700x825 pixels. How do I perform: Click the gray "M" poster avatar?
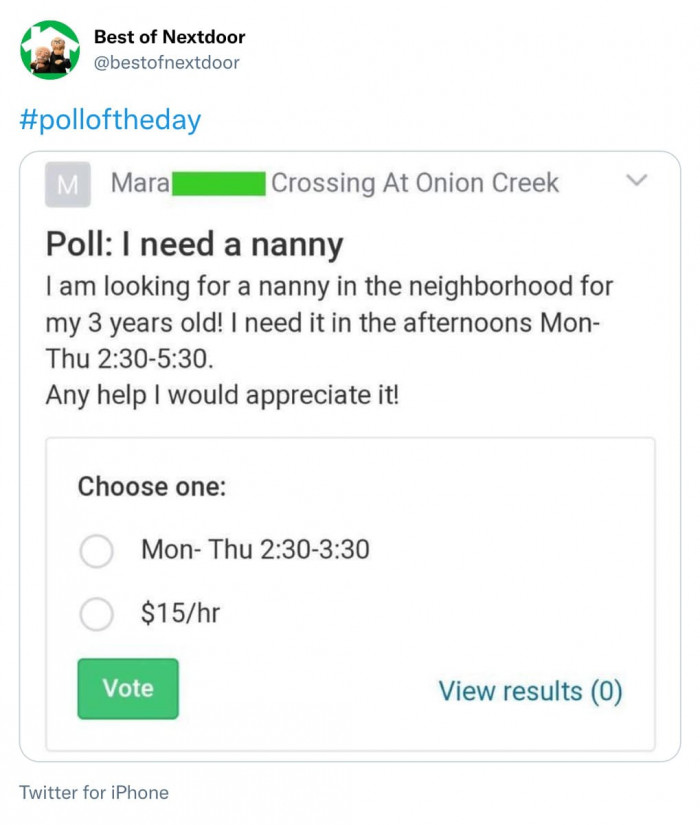click(68, 184)
